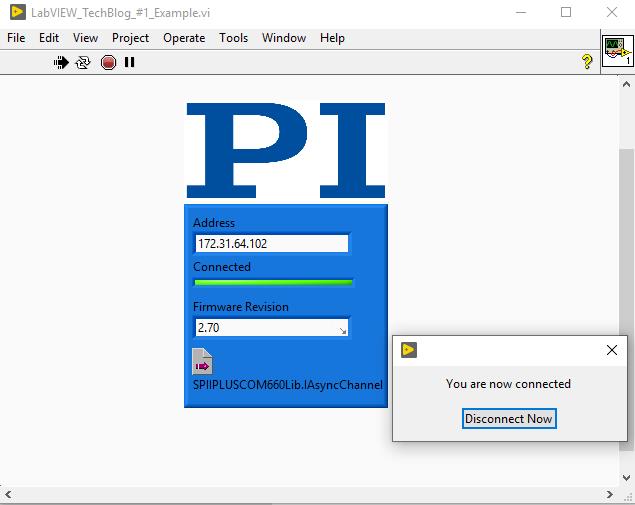Close the 'You are now connected' dialog

[x=612, y=350]
